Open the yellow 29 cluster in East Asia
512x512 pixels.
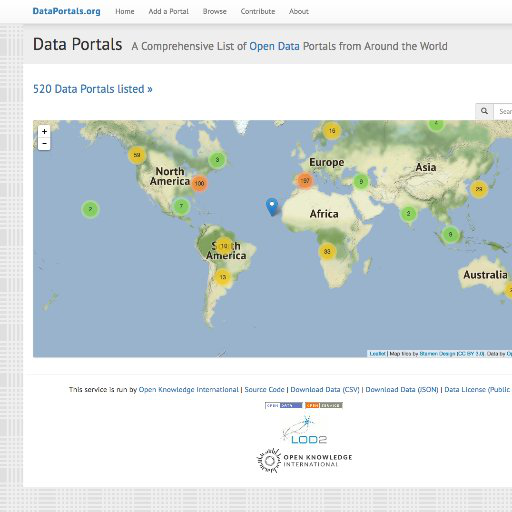[x=479, y=189]
